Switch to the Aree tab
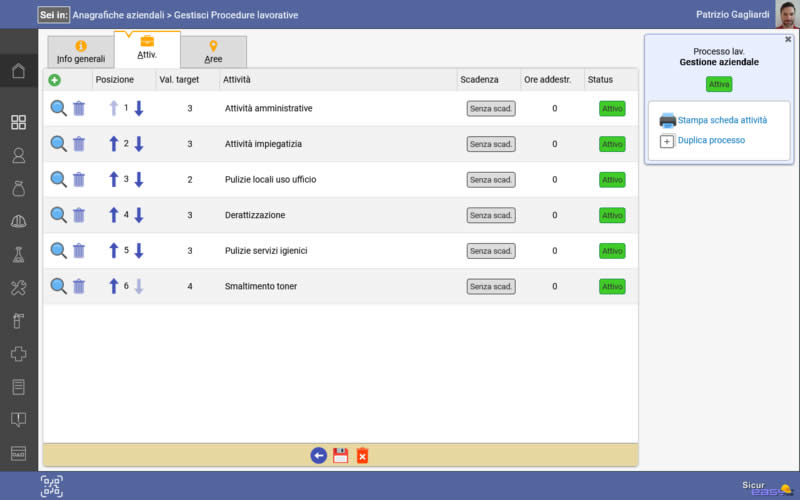800x500 pixels. coord(213,52)
